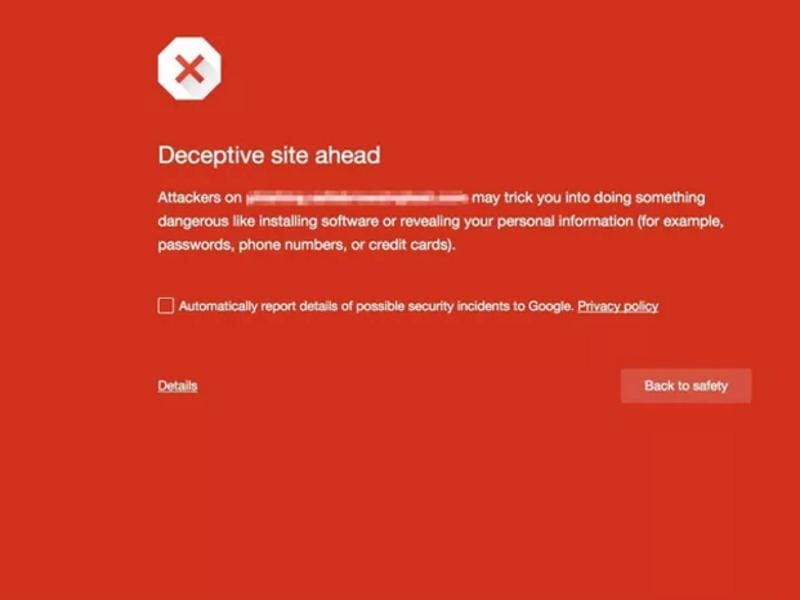Click the blurred site address in warning text
The image size is (800, 600).
point(357,198)
